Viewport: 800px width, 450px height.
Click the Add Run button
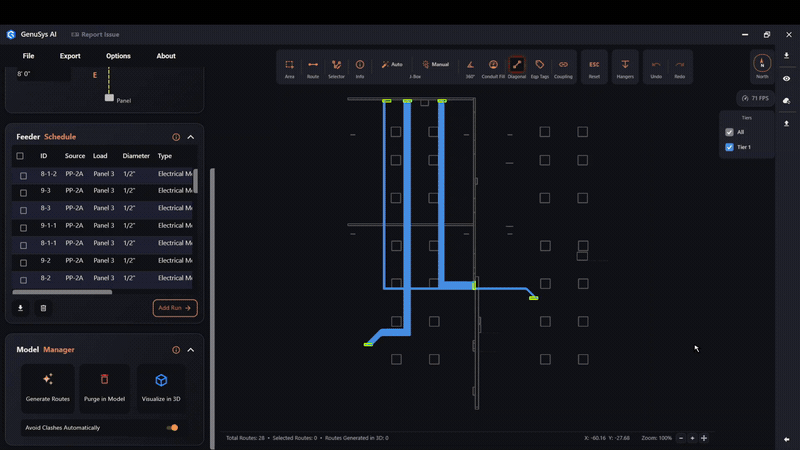(175, 308)
